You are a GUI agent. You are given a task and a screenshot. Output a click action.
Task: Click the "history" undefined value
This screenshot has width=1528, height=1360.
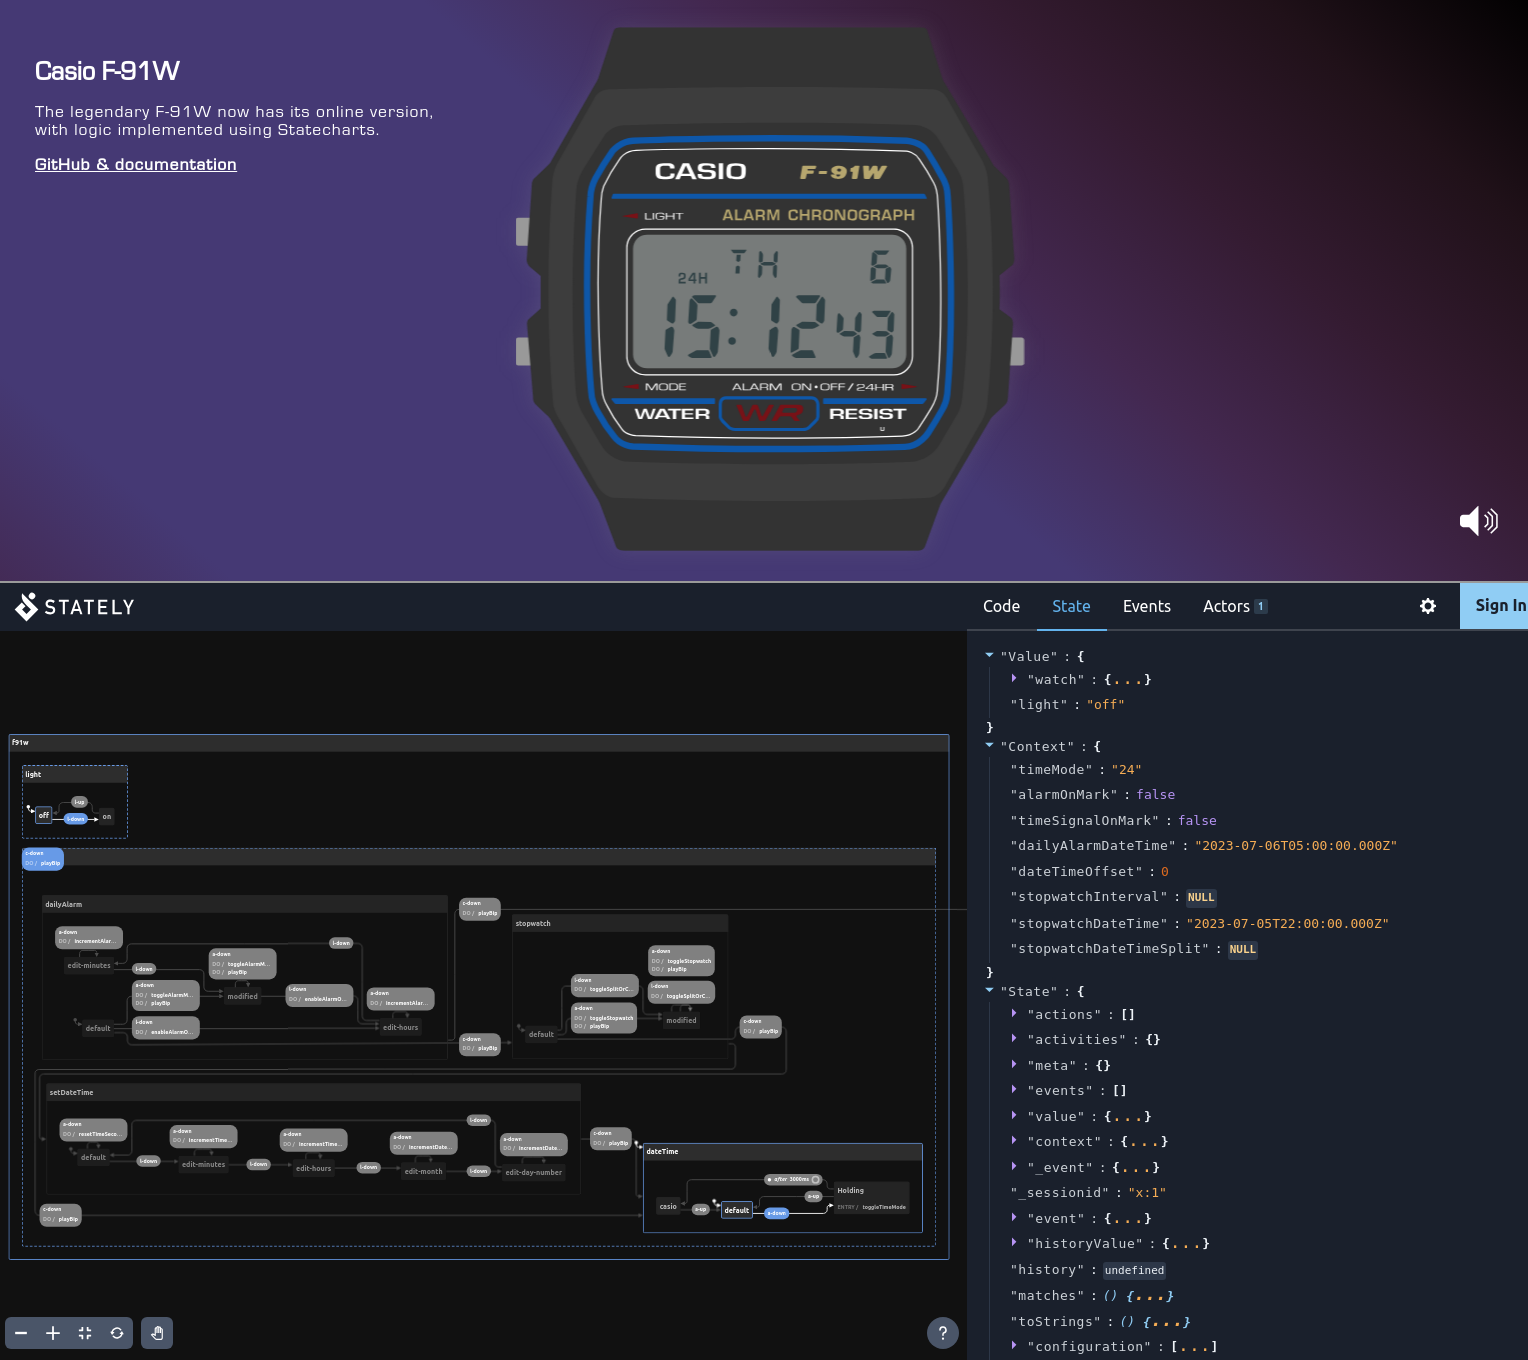1134,1270
